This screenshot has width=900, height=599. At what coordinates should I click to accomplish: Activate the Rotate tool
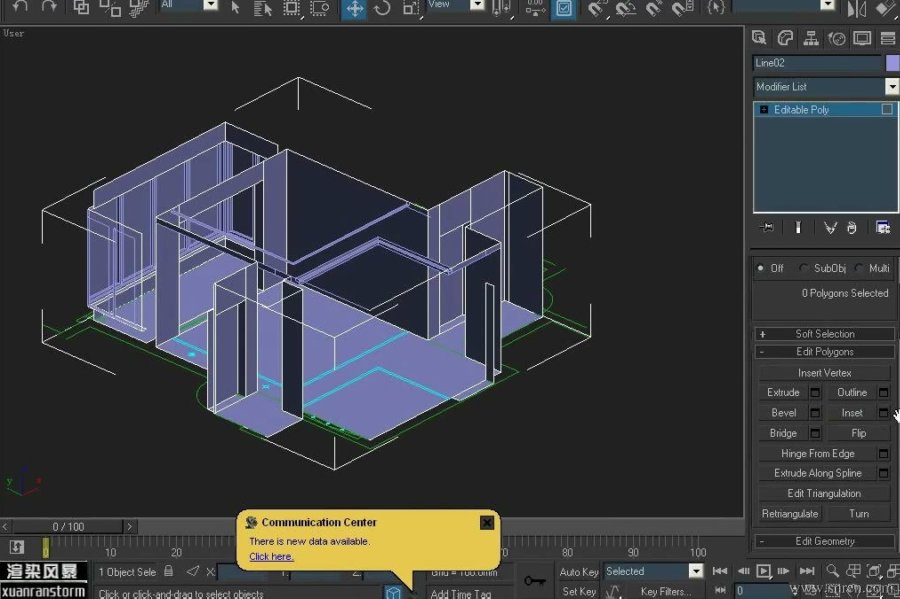tap(382, 9)
